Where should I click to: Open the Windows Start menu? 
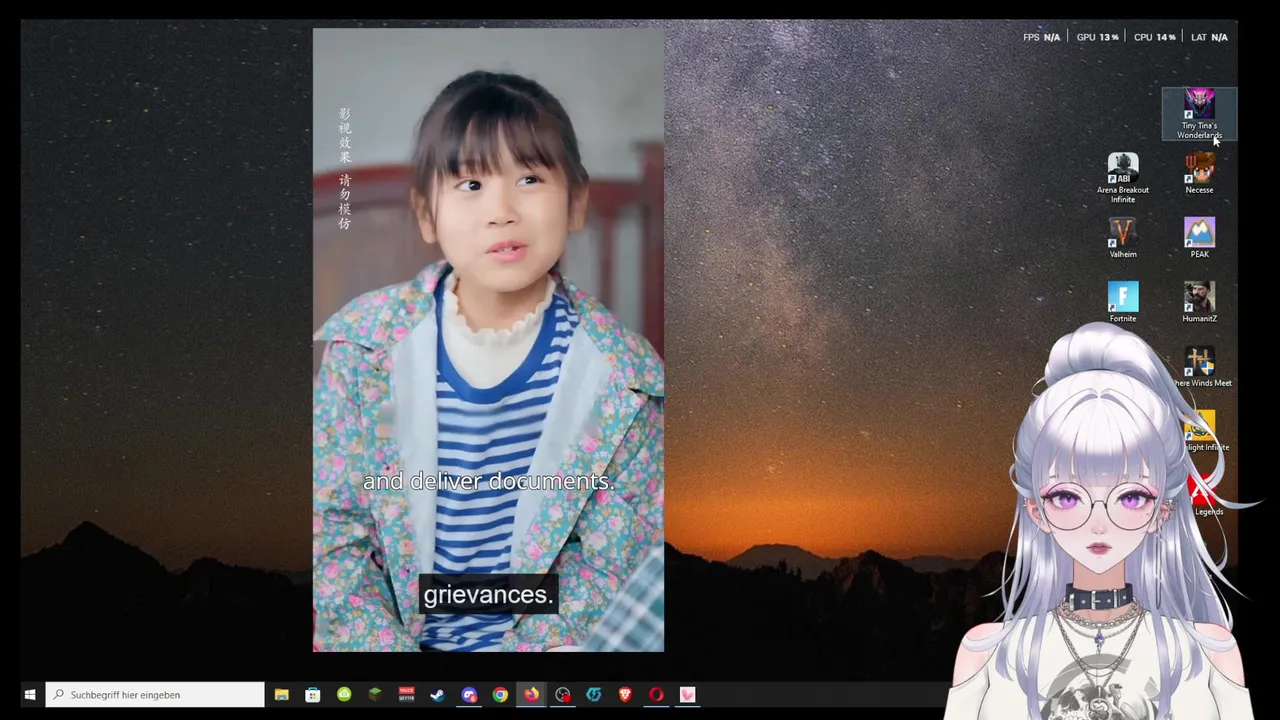[x=30, y=694]
